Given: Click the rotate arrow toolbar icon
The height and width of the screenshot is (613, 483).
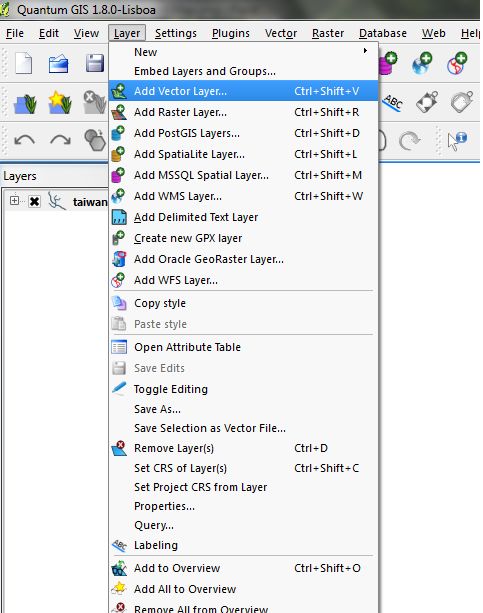Looking at the screenshot, I should point(409,140).
